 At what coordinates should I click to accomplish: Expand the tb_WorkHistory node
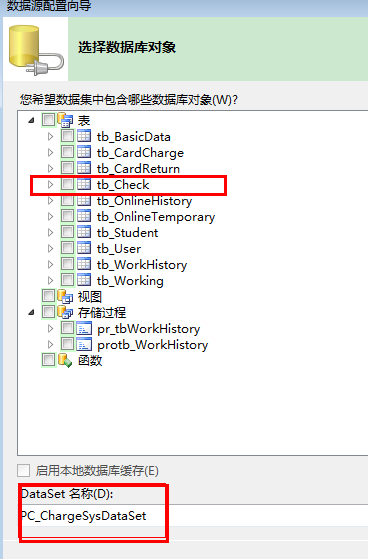[50, 265]
